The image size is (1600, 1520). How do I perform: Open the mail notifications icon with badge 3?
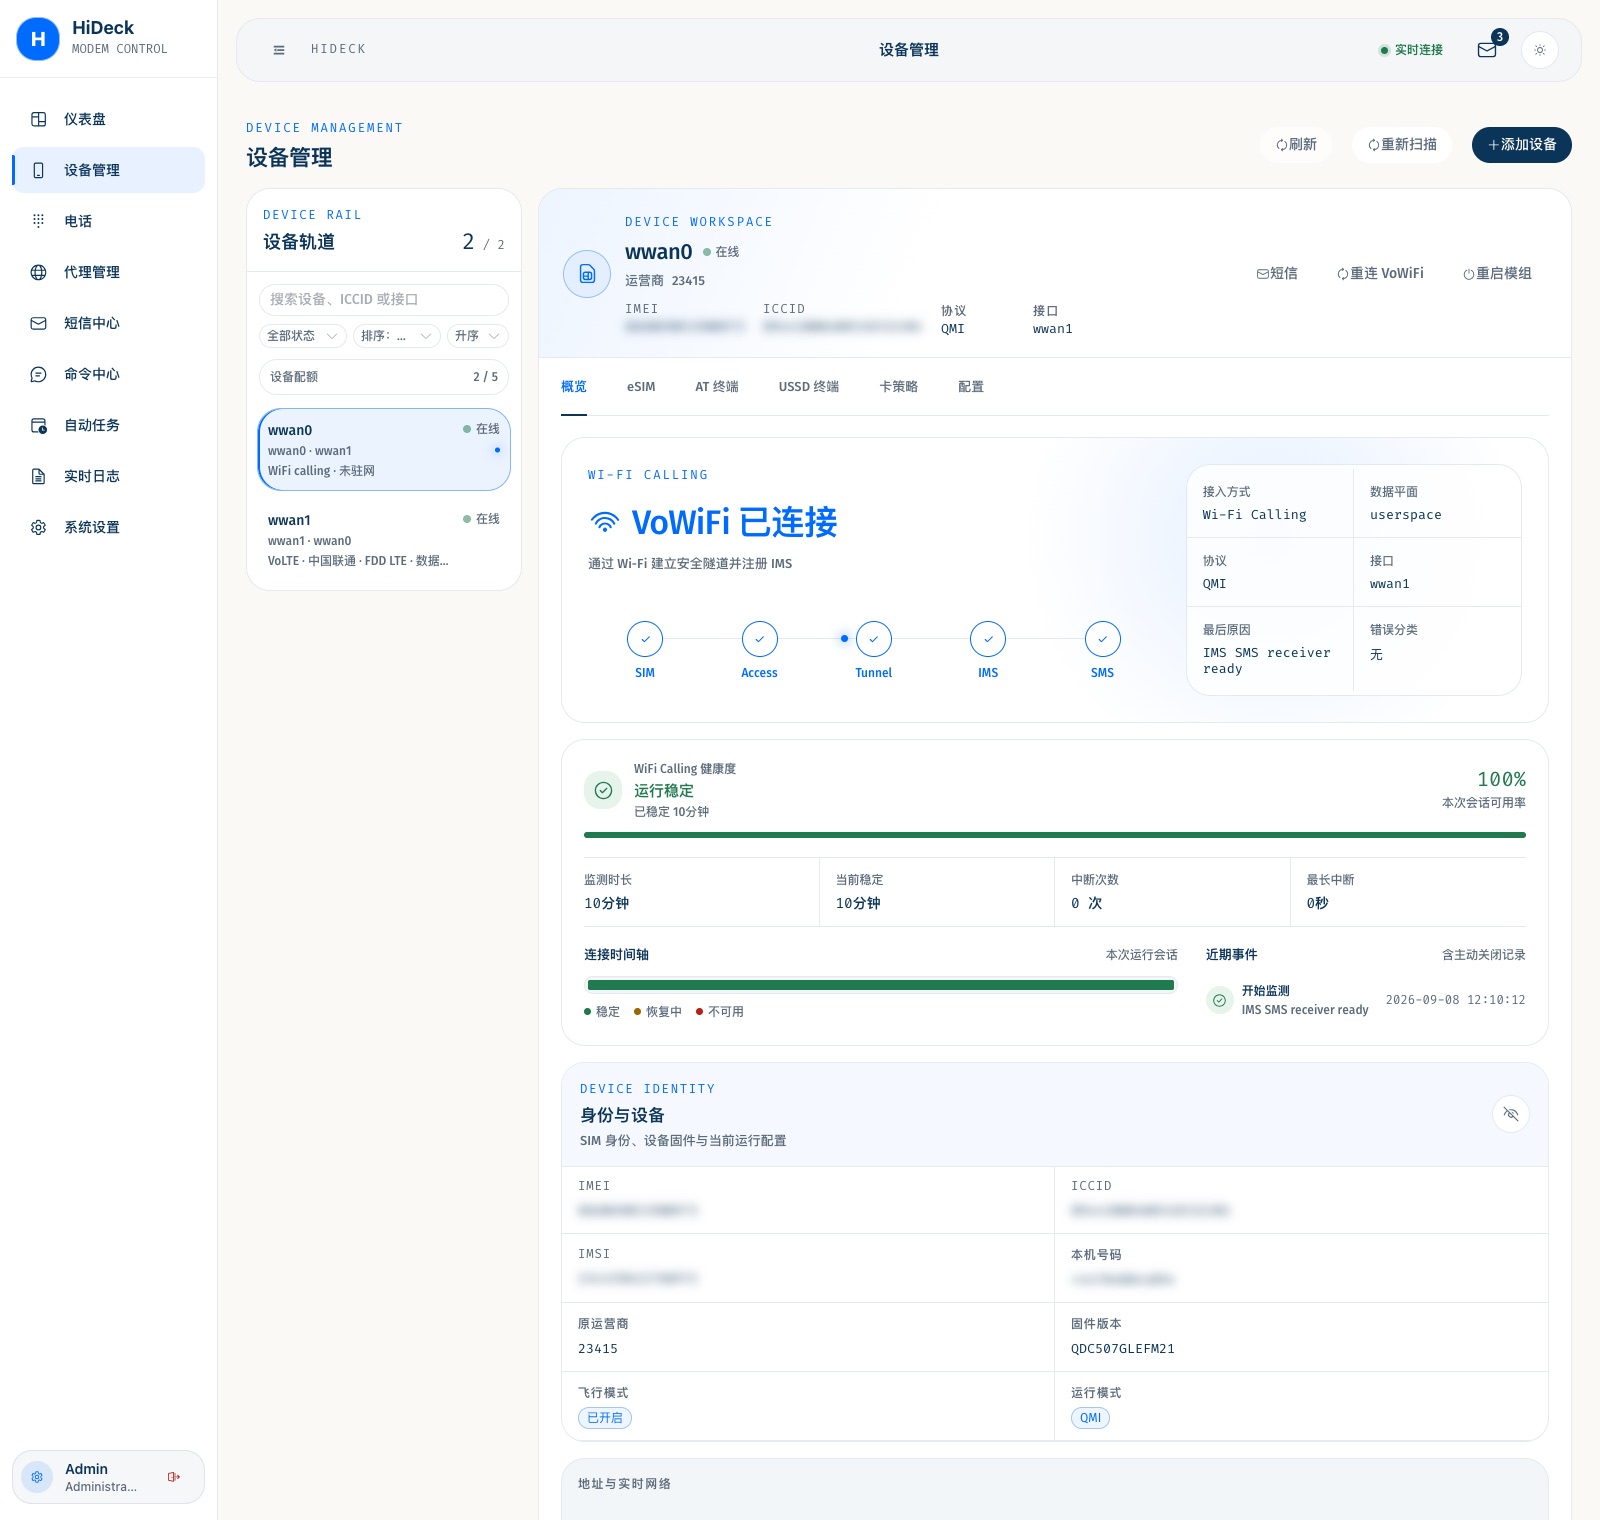[1487, 50]
